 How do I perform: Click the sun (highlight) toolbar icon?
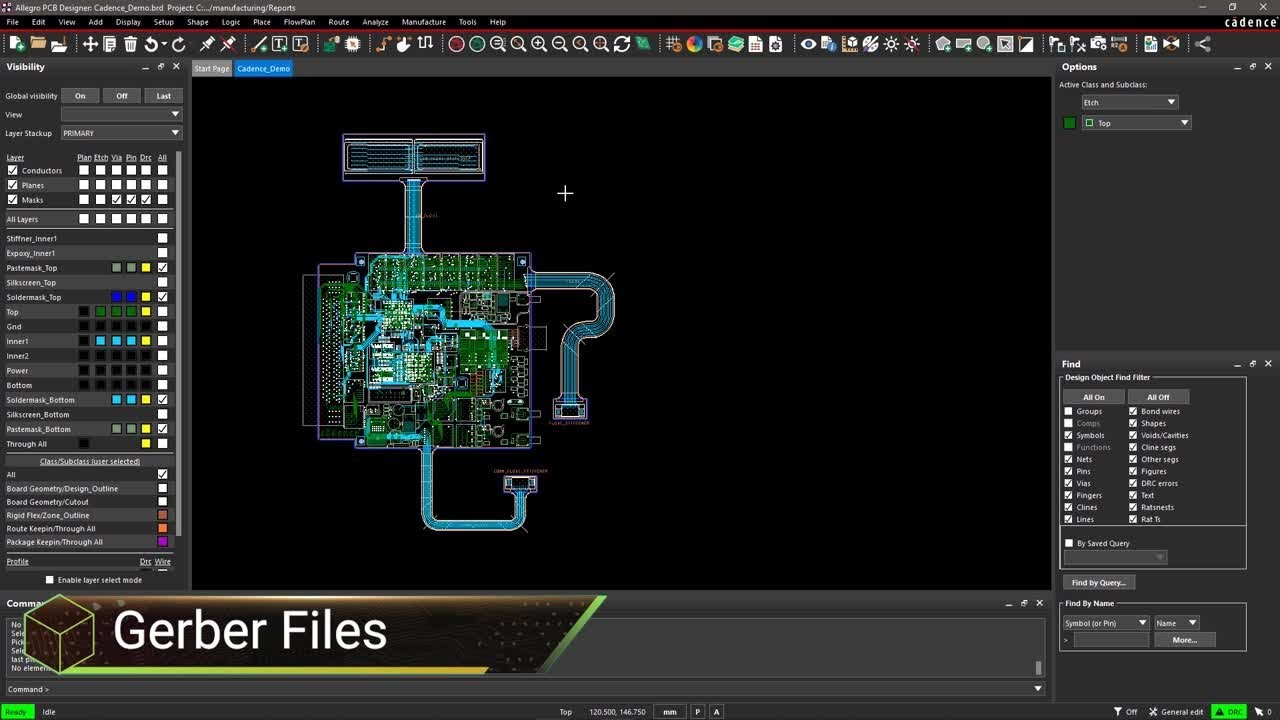point(891,44)
